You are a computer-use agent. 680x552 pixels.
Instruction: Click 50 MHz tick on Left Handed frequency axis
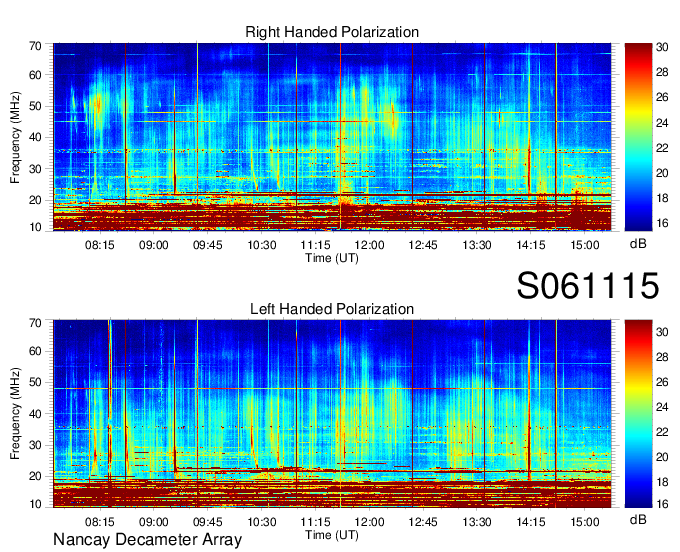pyautogui.click(x=35, y=382)
